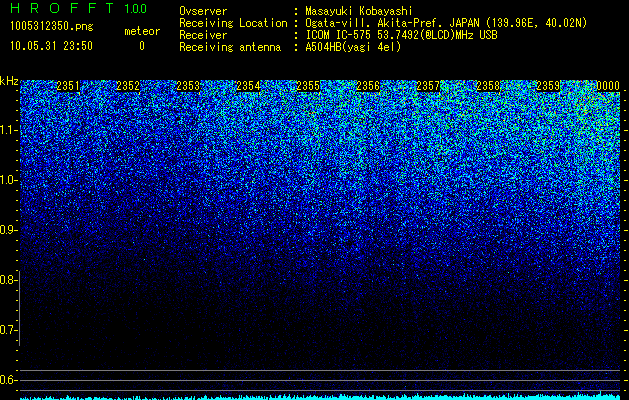
Task: Click the 0.9 kHz axis label
Action: coord(8,230)
